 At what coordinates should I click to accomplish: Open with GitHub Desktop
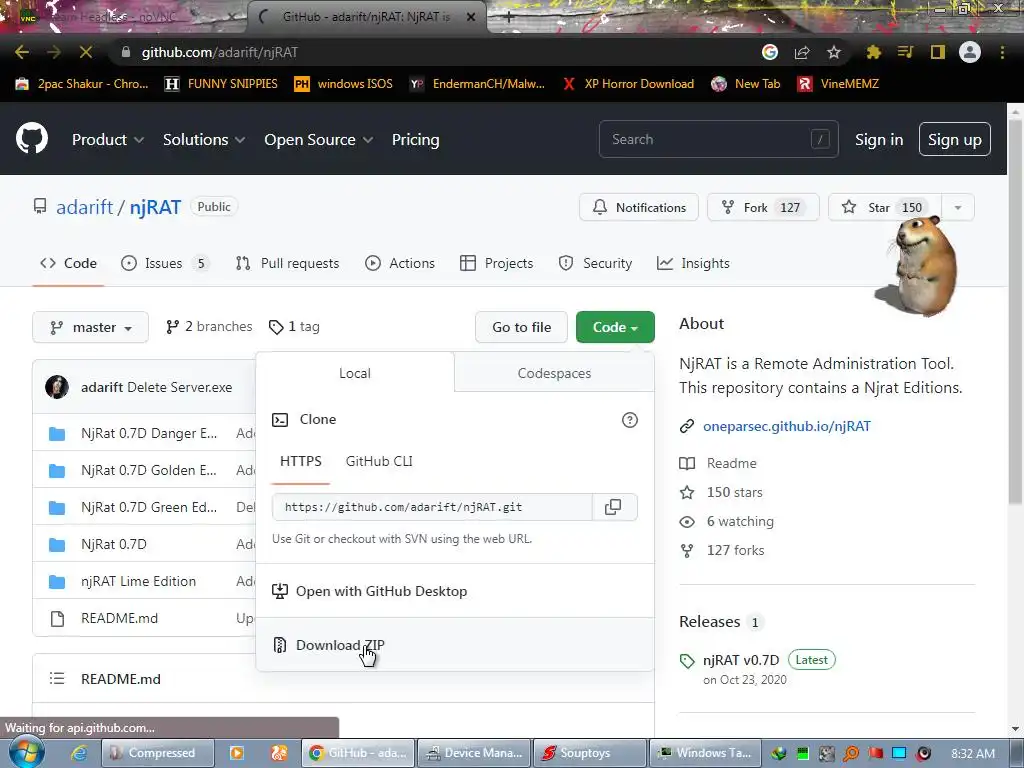(381, 591)
